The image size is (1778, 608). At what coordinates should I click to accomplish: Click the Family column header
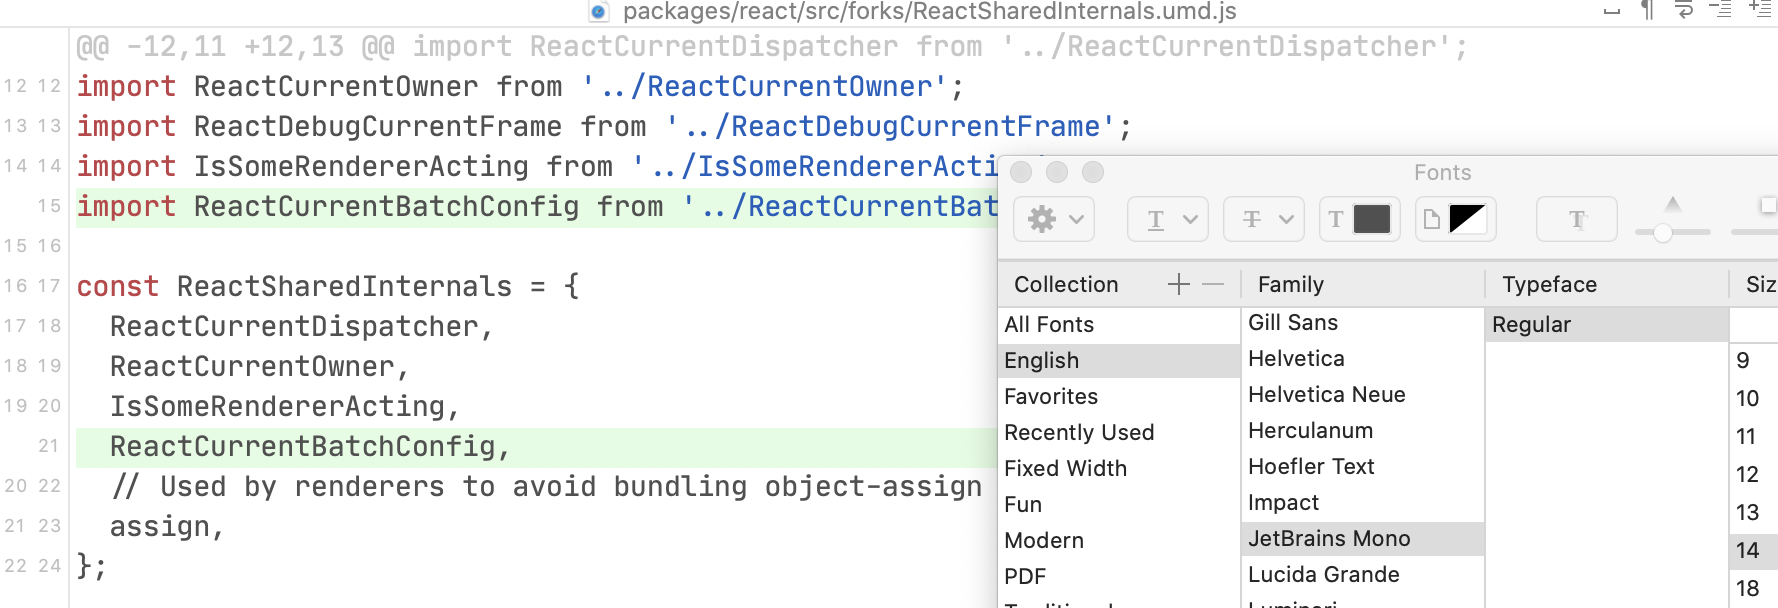click(x=1290, y=285)
